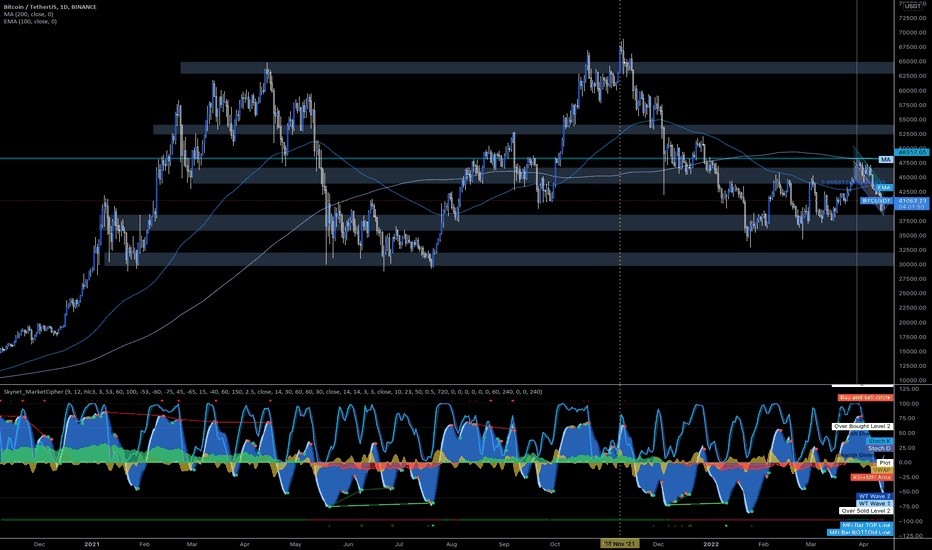The image size is (932, 550).
Task: Click the Skynet_MarketCipher indicator legend
Action: [273, 392]
